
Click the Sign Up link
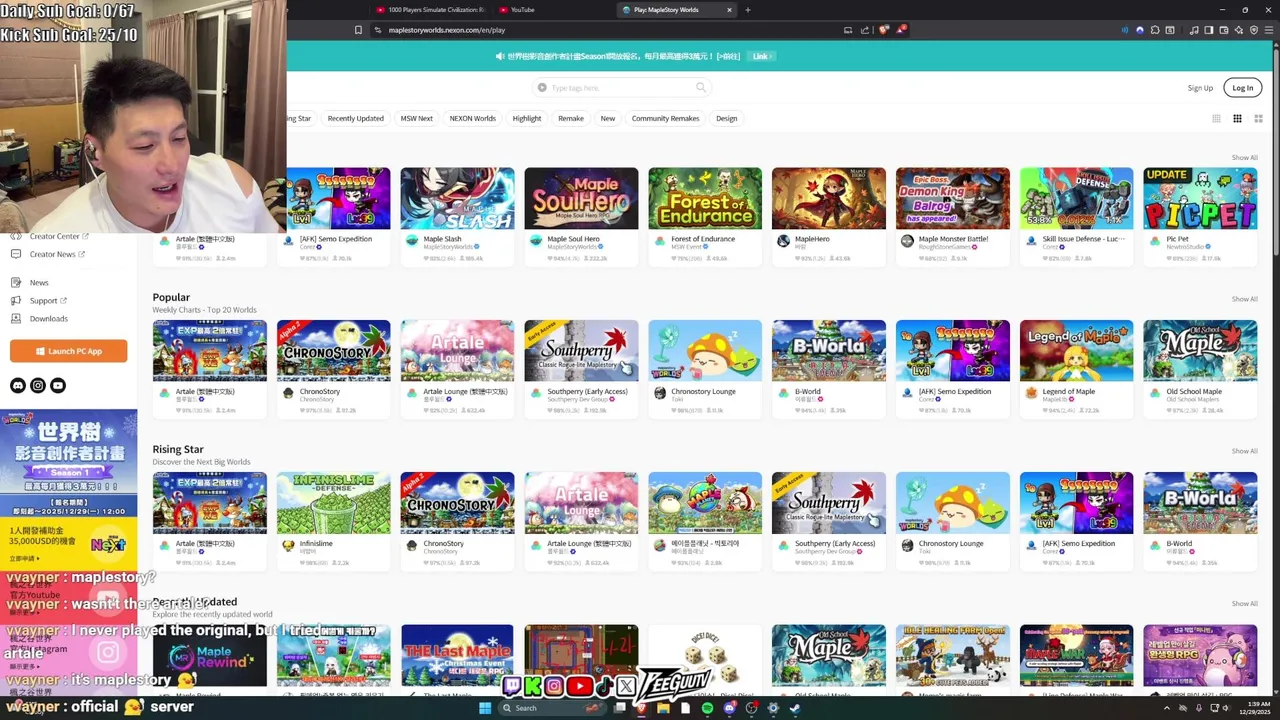click(1200, 88)
